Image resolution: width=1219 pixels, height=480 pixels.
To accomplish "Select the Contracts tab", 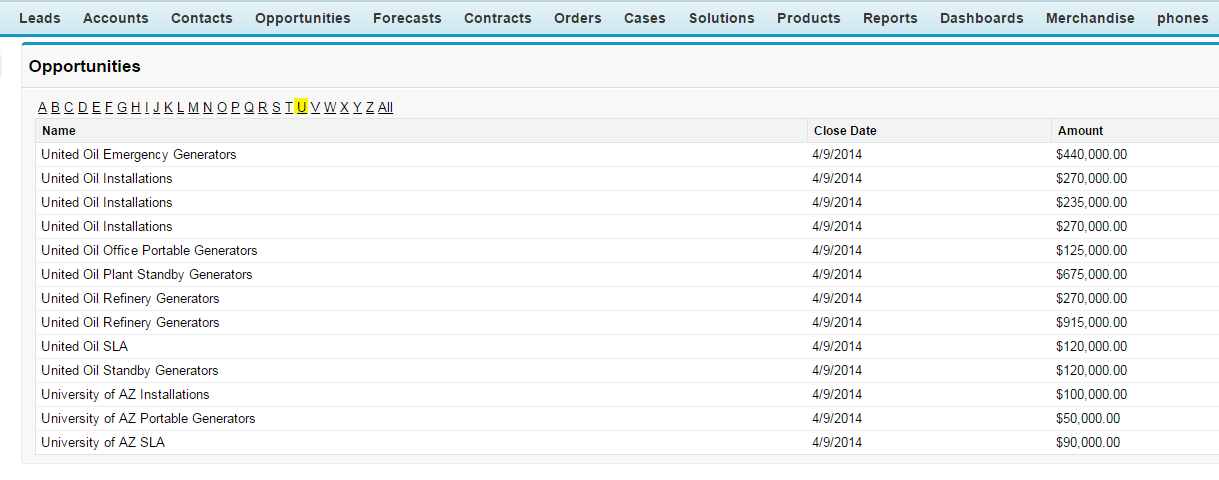I will coord(497,18).
